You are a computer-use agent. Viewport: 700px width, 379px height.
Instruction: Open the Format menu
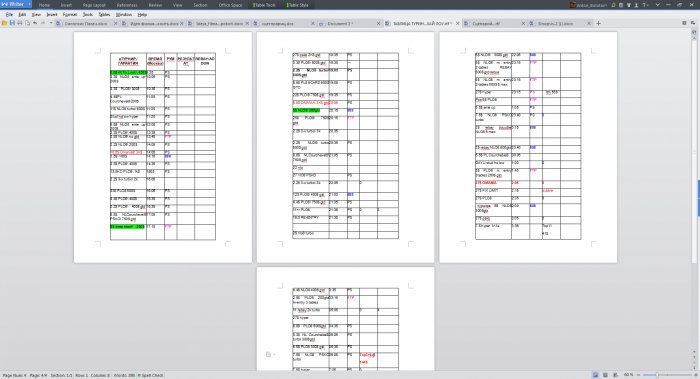click(70, 15)
